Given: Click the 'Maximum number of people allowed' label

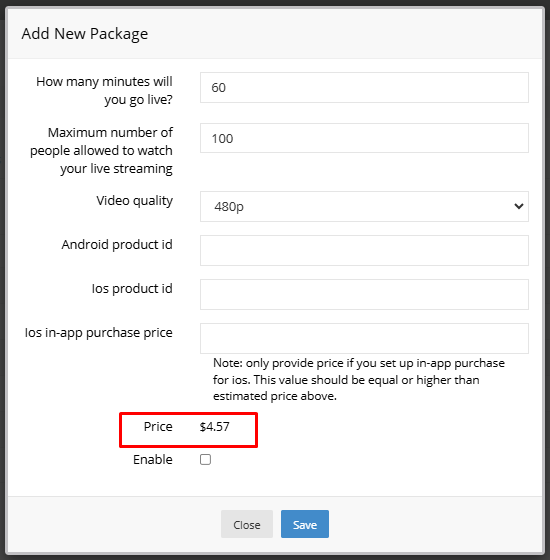Looking at the screenshot, I should (101, 150).
